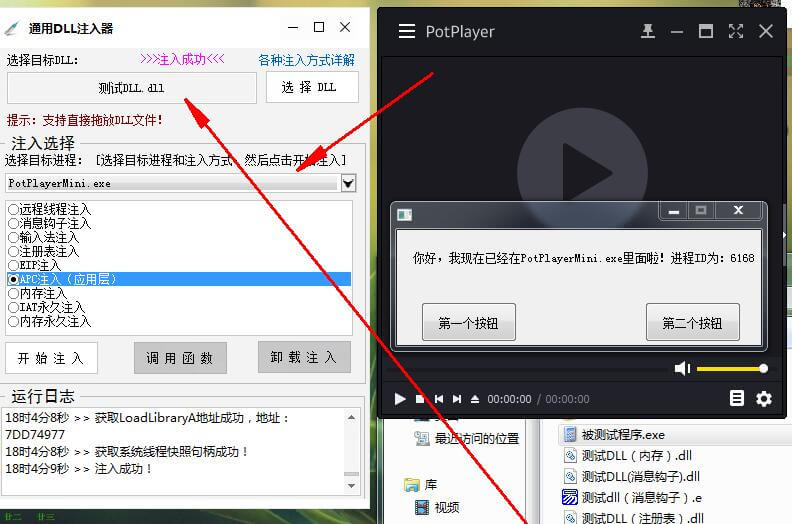Skip to previous track in PotPlayer
The width and height of the screenshot is (792, 524).
438,399
